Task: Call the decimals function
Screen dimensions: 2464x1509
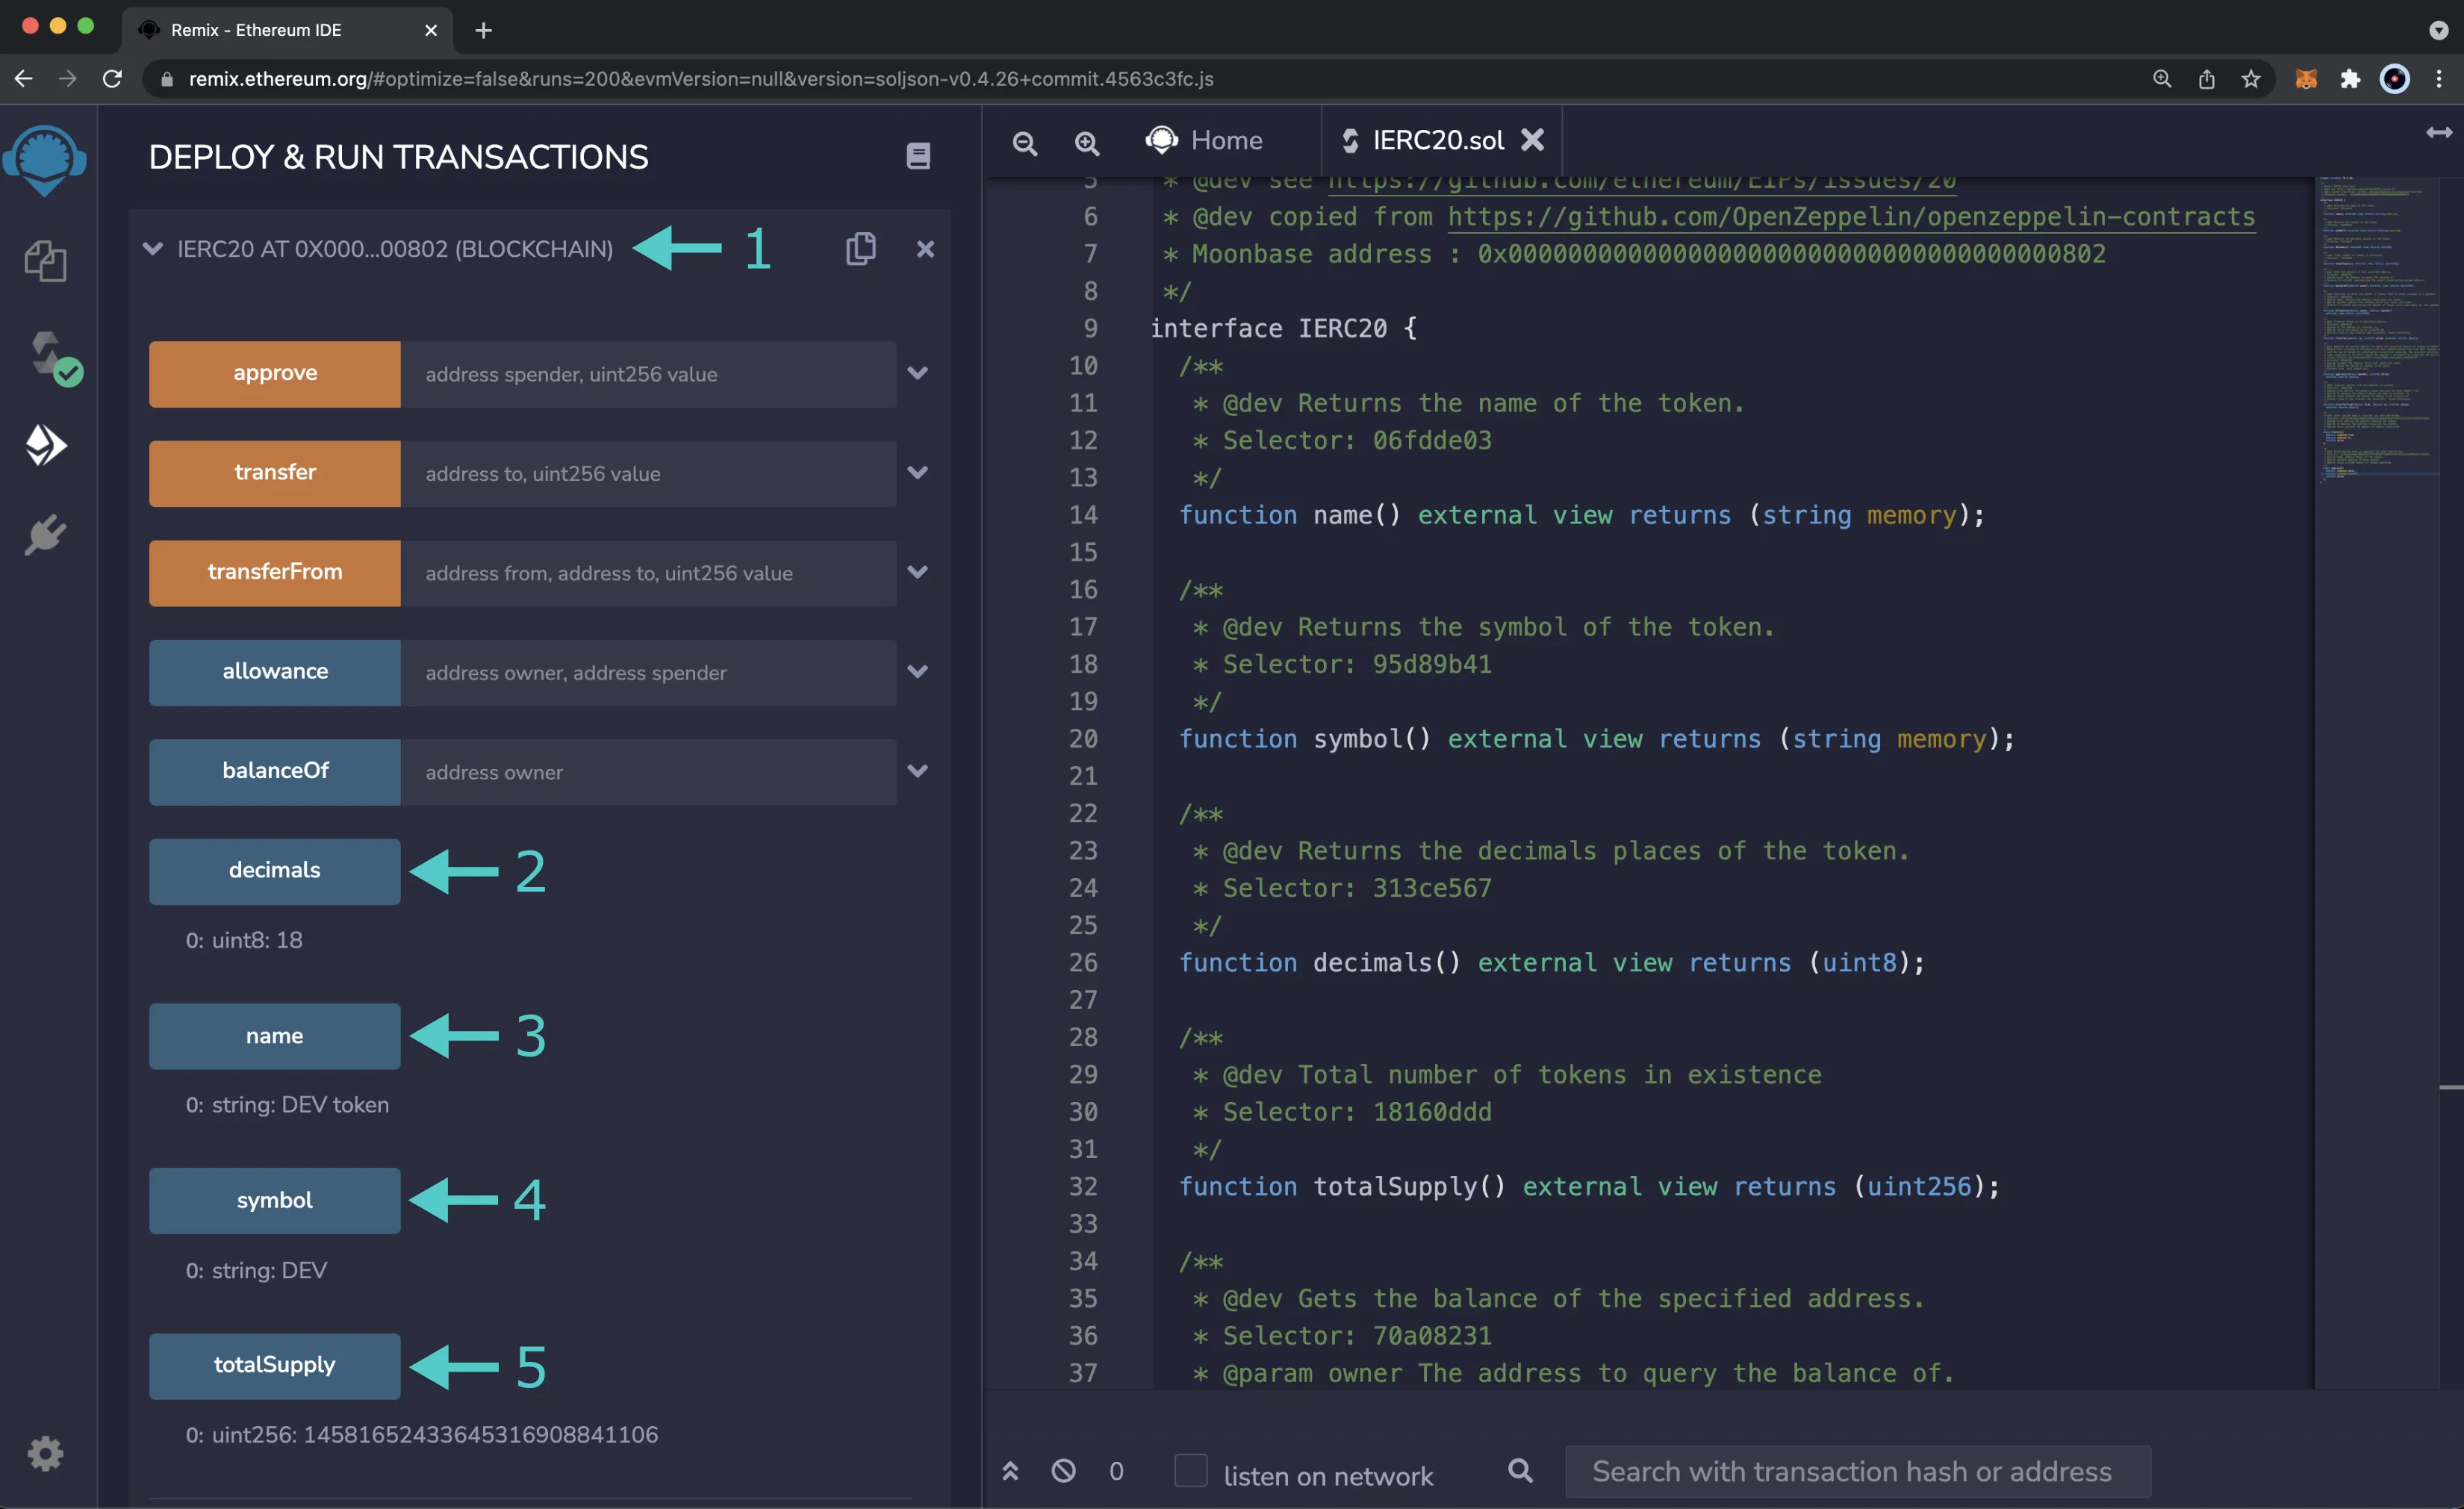Action: click(275, 871)
